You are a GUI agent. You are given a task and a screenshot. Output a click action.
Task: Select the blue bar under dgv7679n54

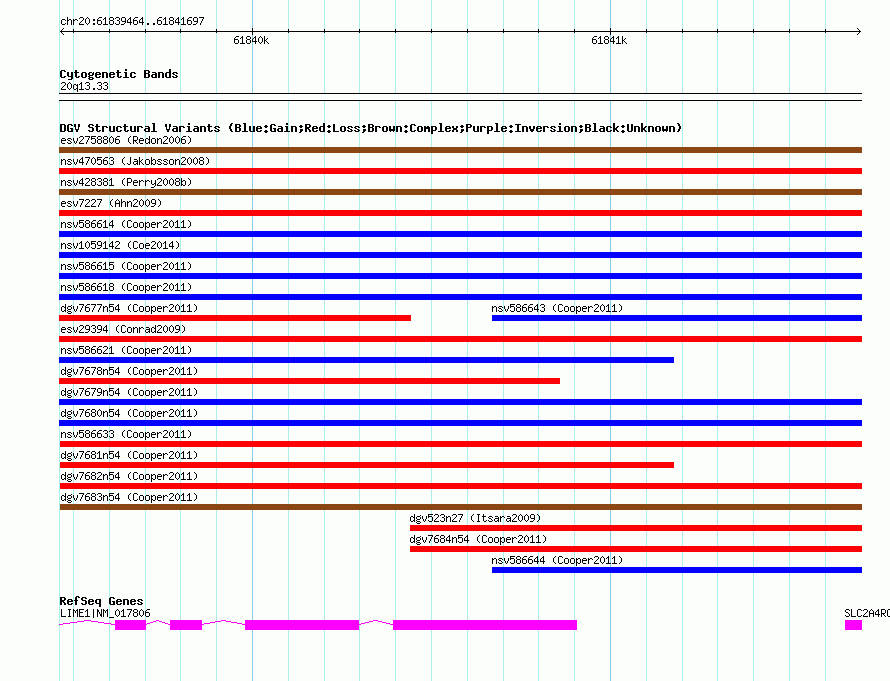pyautogui.click(x=460, y=402)
